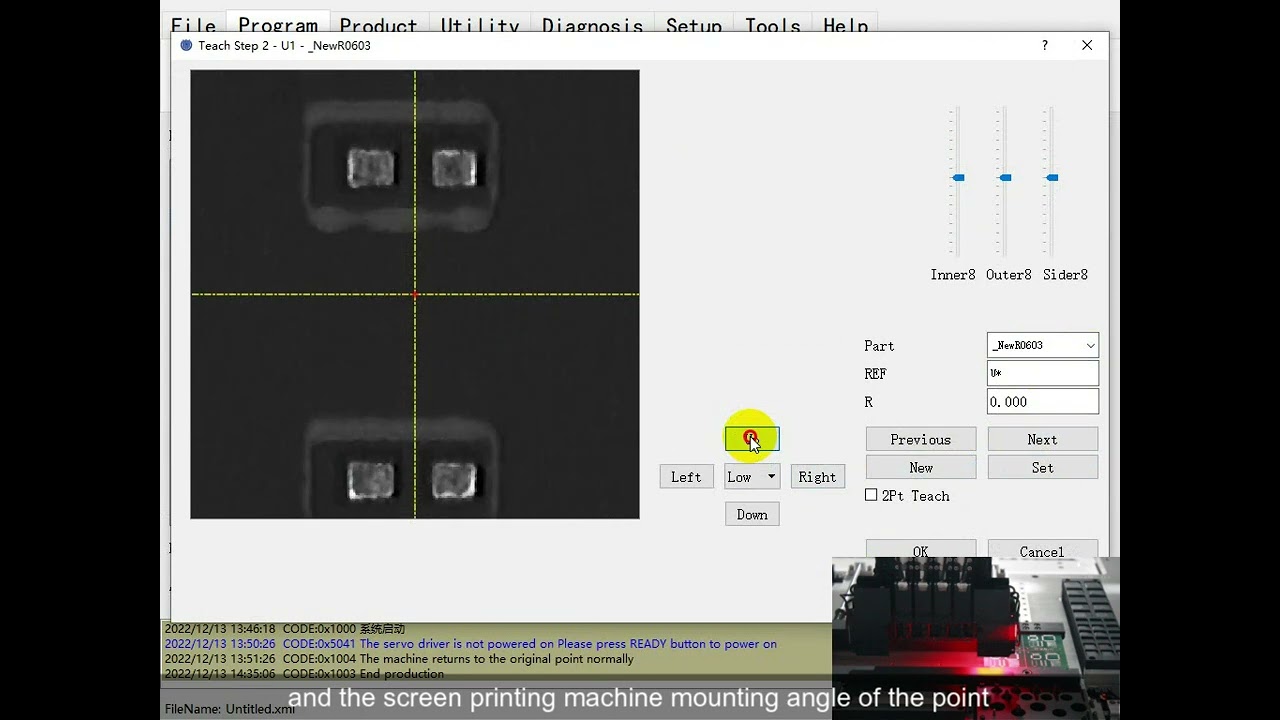Open the Tools menu
This screenshot has height=720, width=1280.
[773, 24]
